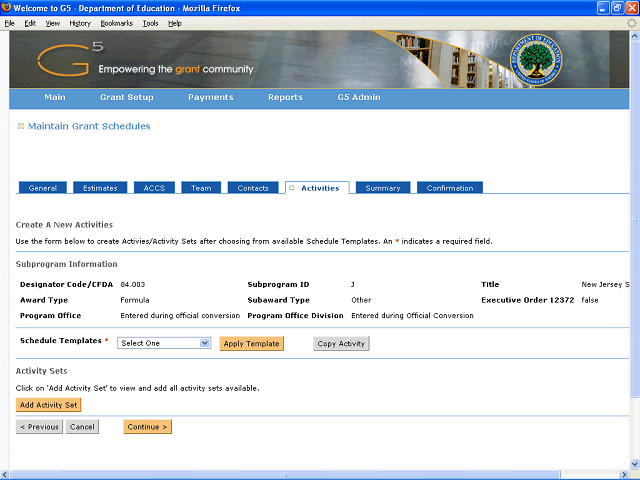The height and width of the screenshot is (480, 640).
Task: Switch to the Estimates tab
Action: click(x=100, y=188)
